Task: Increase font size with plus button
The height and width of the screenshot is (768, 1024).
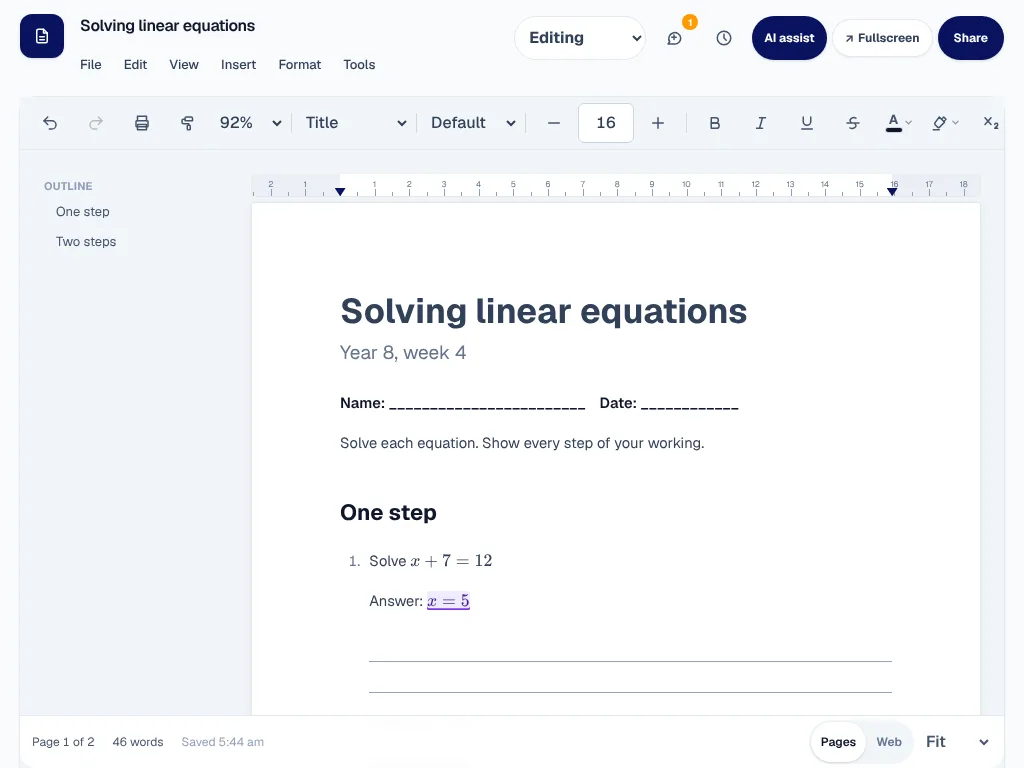Action: click(658, 123)
